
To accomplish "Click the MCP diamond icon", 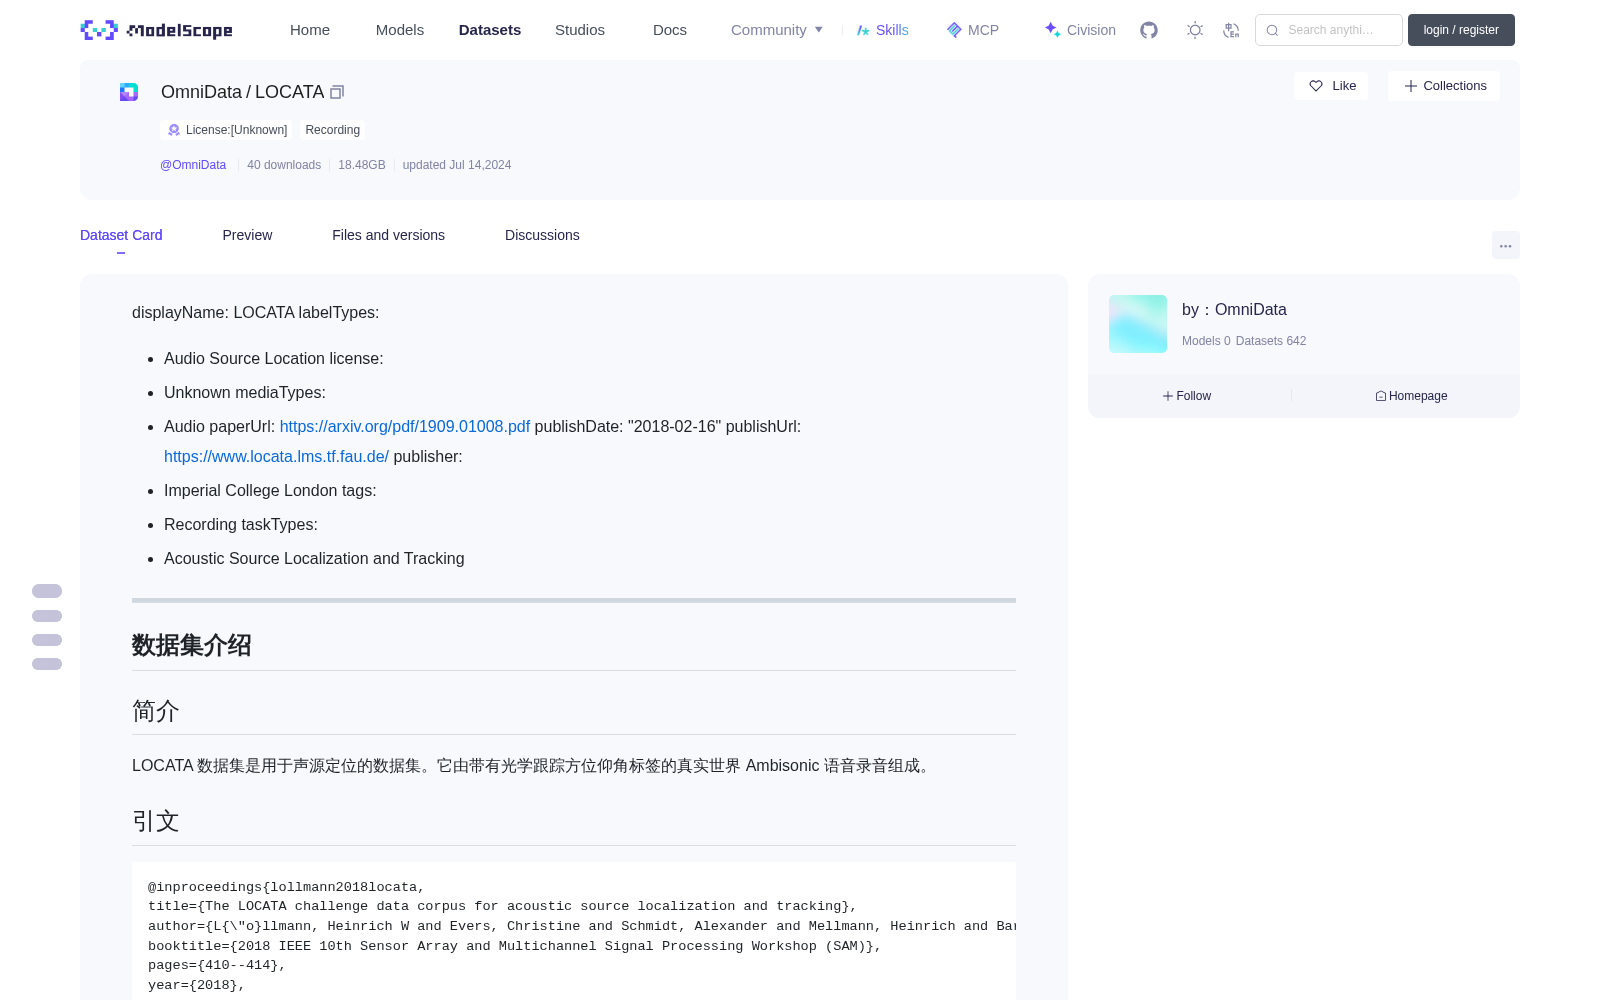I will point(954,30).
